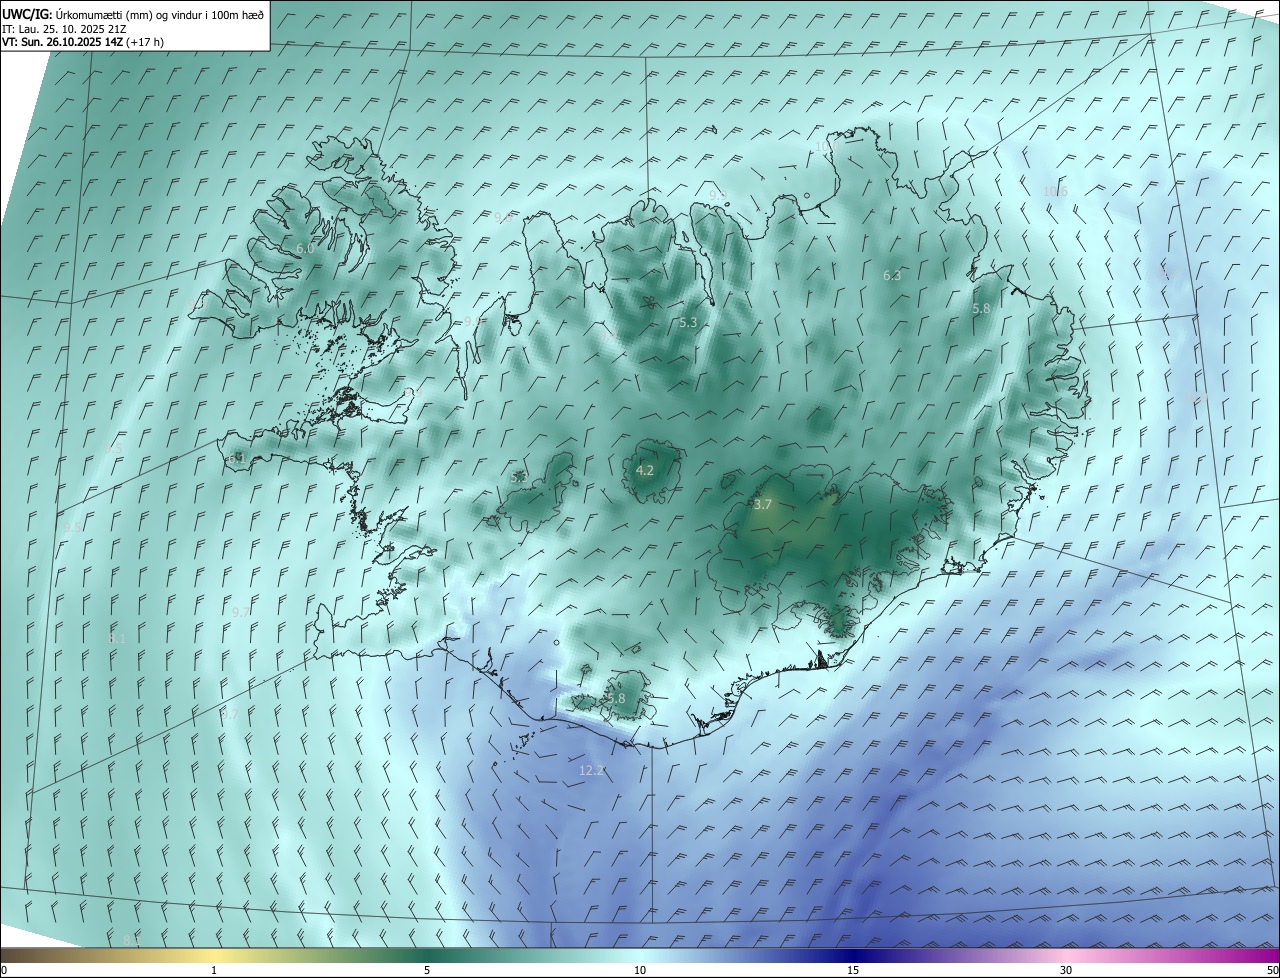Click the color scale tick labeled 30
The image size is (1280, 978).
pyautogui.click(x=1066, y=970)
